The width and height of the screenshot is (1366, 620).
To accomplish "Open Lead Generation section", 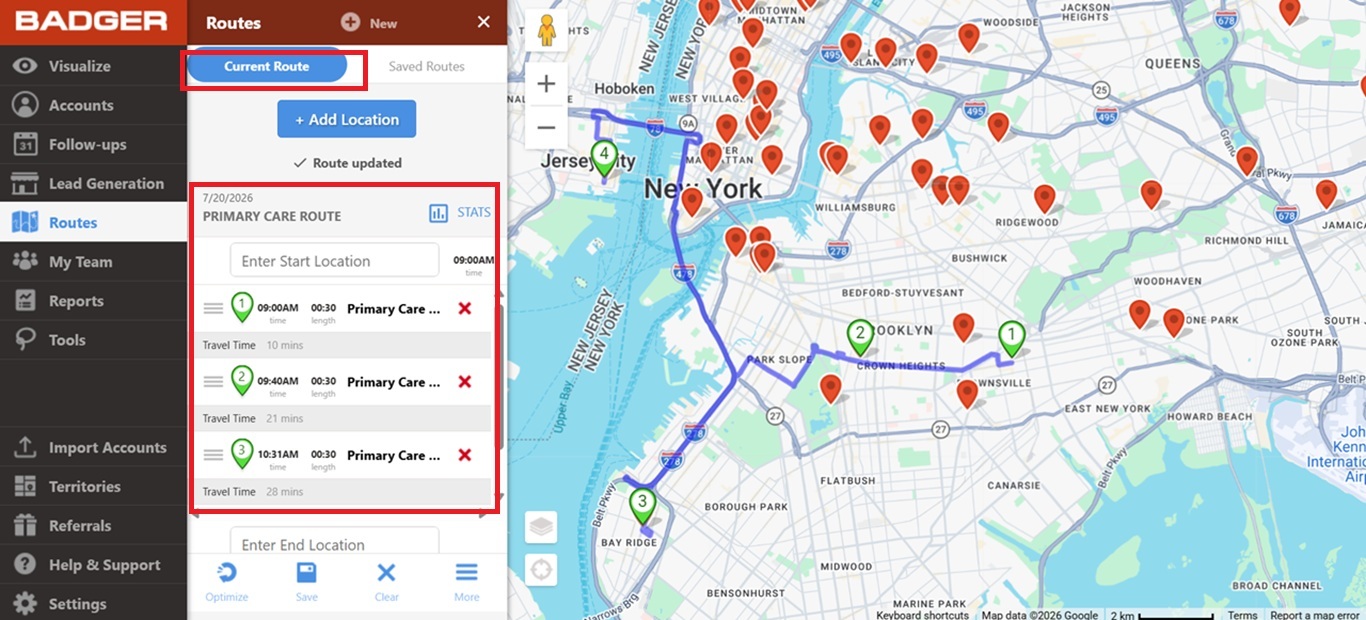I will click(93, 183).
